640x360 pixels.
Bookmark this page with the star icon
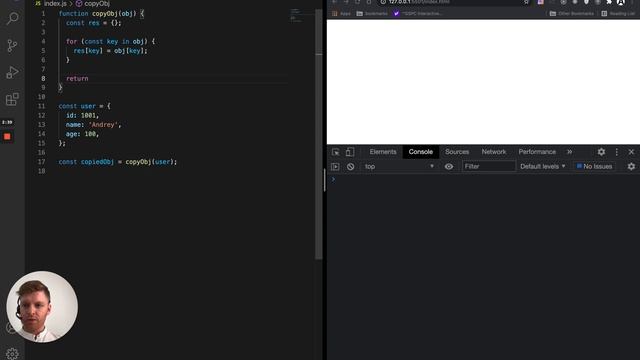(527, 2)
